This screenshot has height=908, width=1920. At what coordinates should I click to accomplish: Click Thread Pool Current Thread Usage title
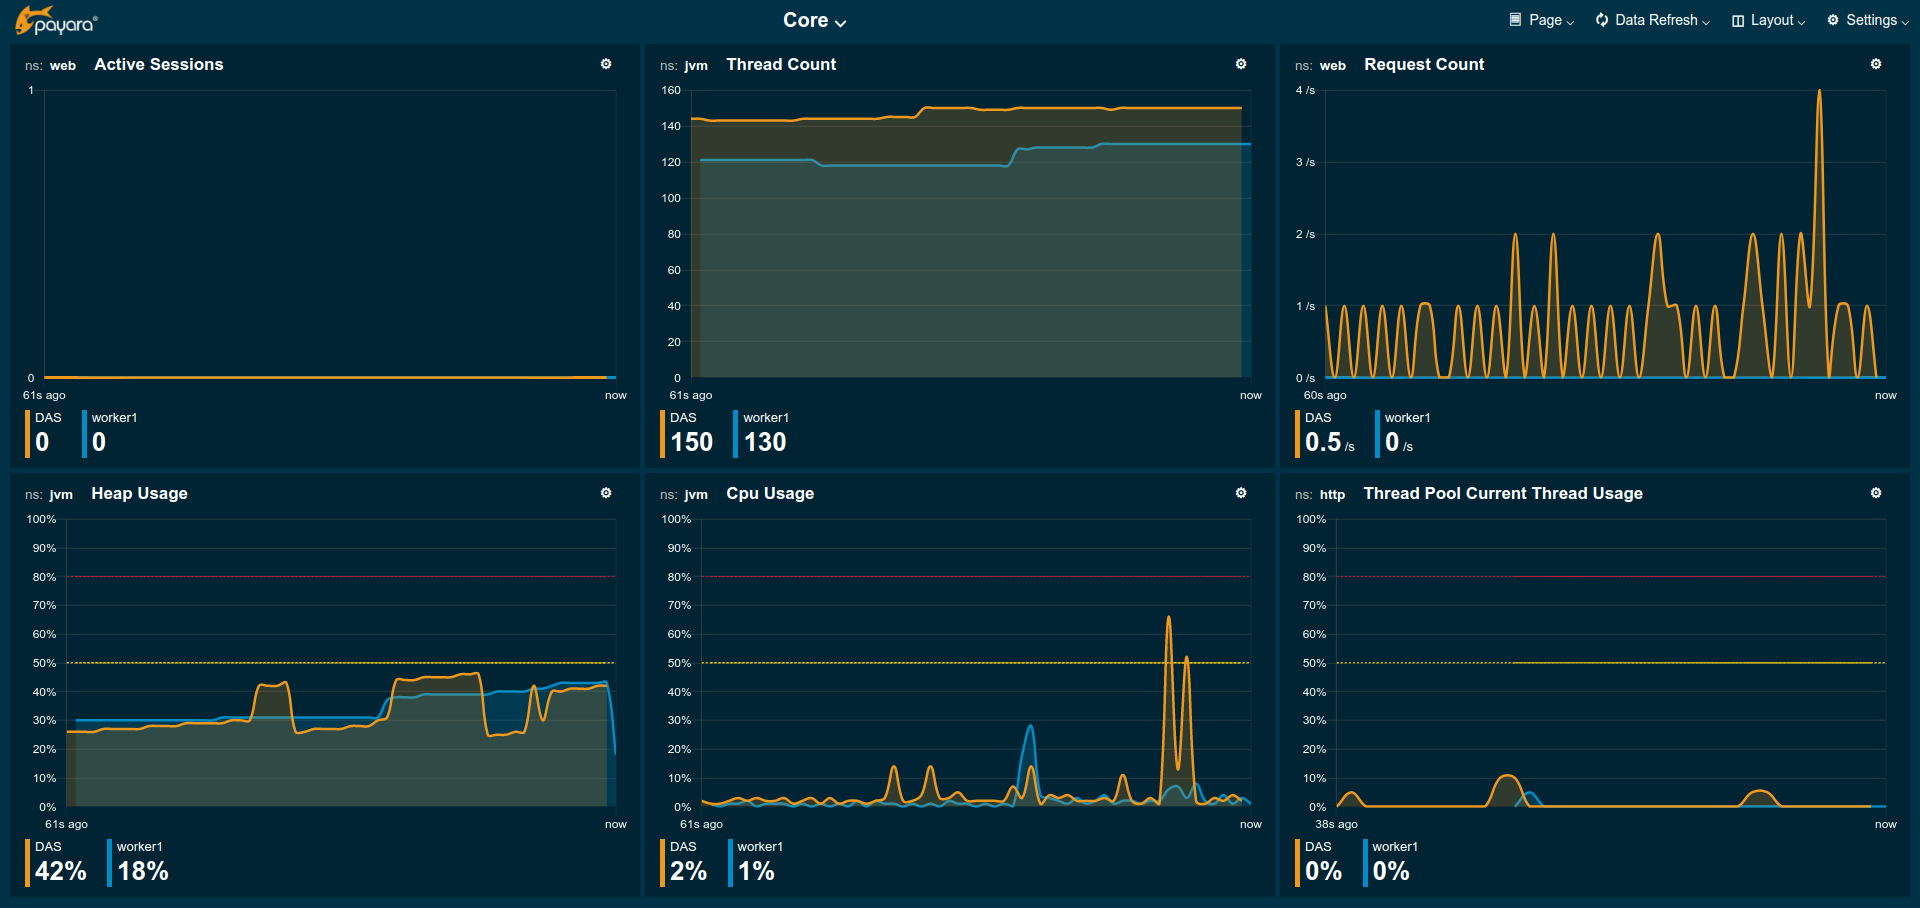pyautogui.click(x=1503, y=493)
